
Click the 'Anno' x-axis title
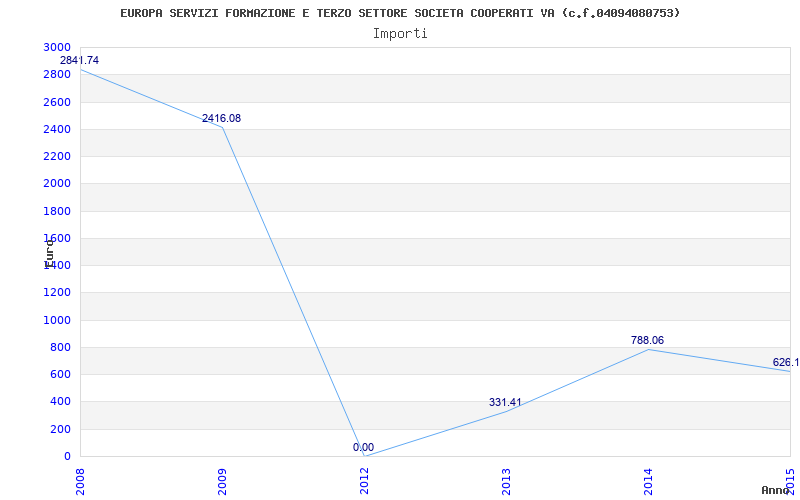pos(776,490)
